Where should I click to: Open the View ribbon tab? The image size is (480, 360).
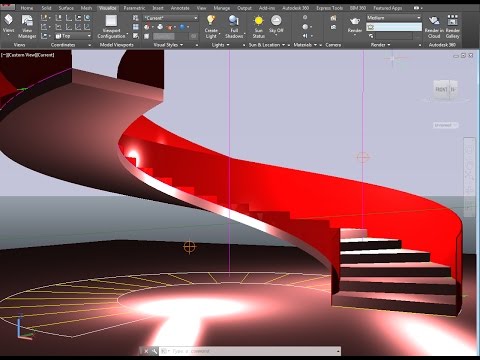pyautogui.click(x=201, y=8)
